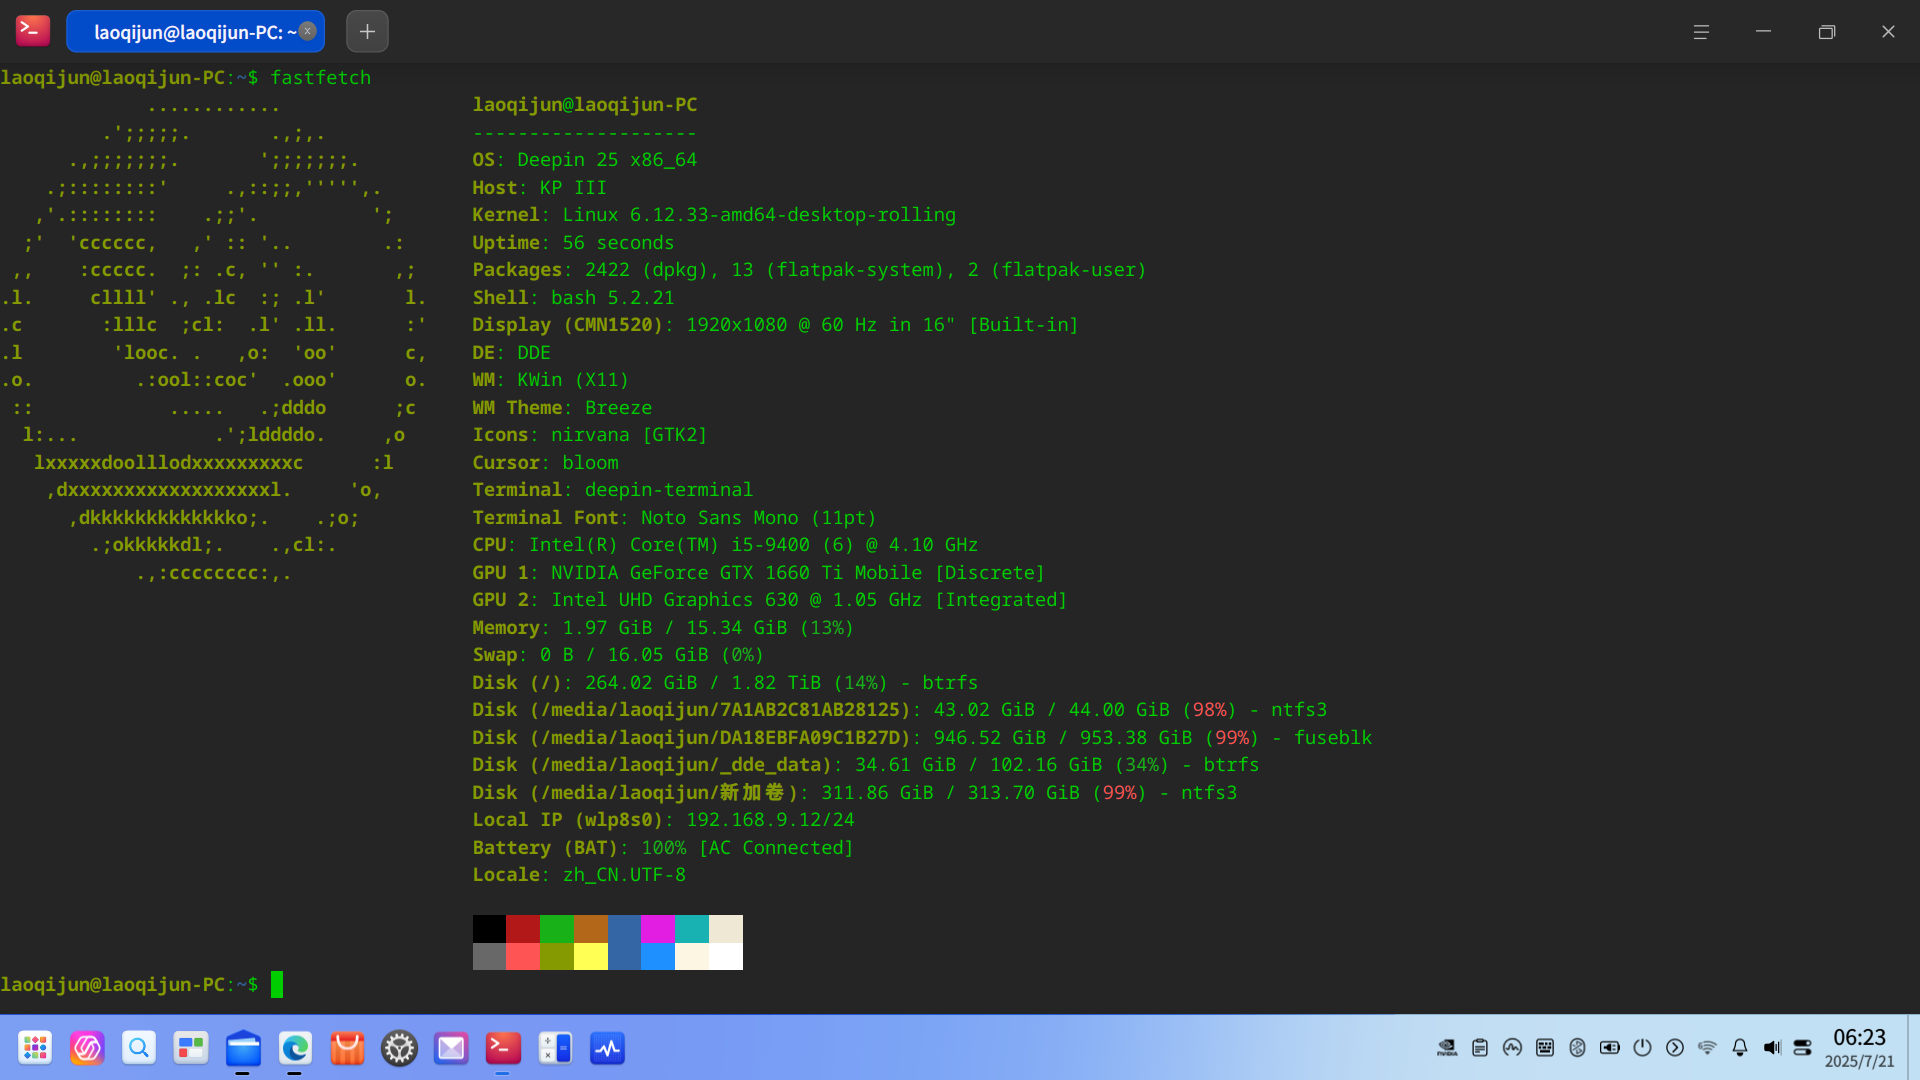The height and width of the screenshot is (1080, 1920).
Task: Open the multitasking view in dock
Action: pyautogui.click(x=191, y=1048)
